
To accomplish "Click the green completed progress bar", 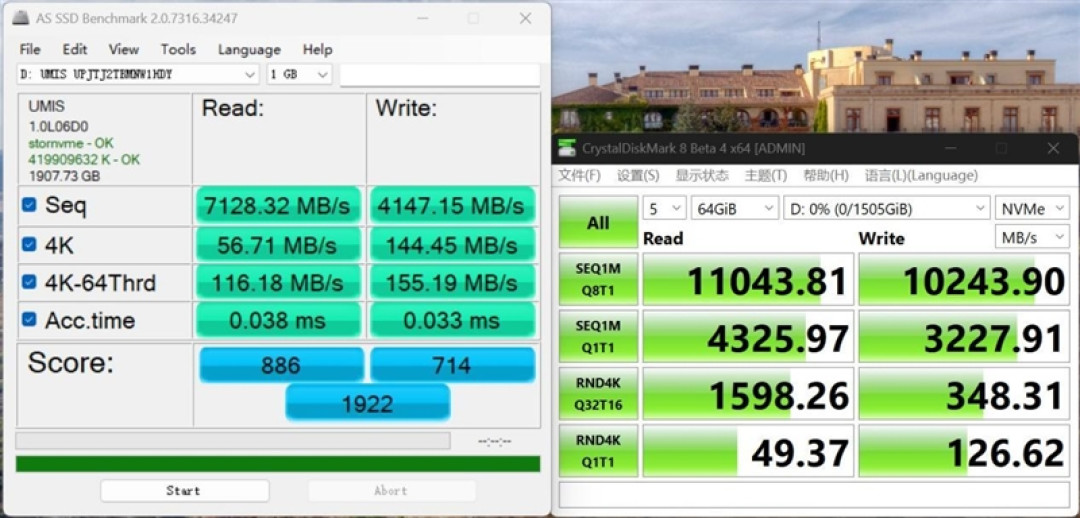I will pos(278,464).
